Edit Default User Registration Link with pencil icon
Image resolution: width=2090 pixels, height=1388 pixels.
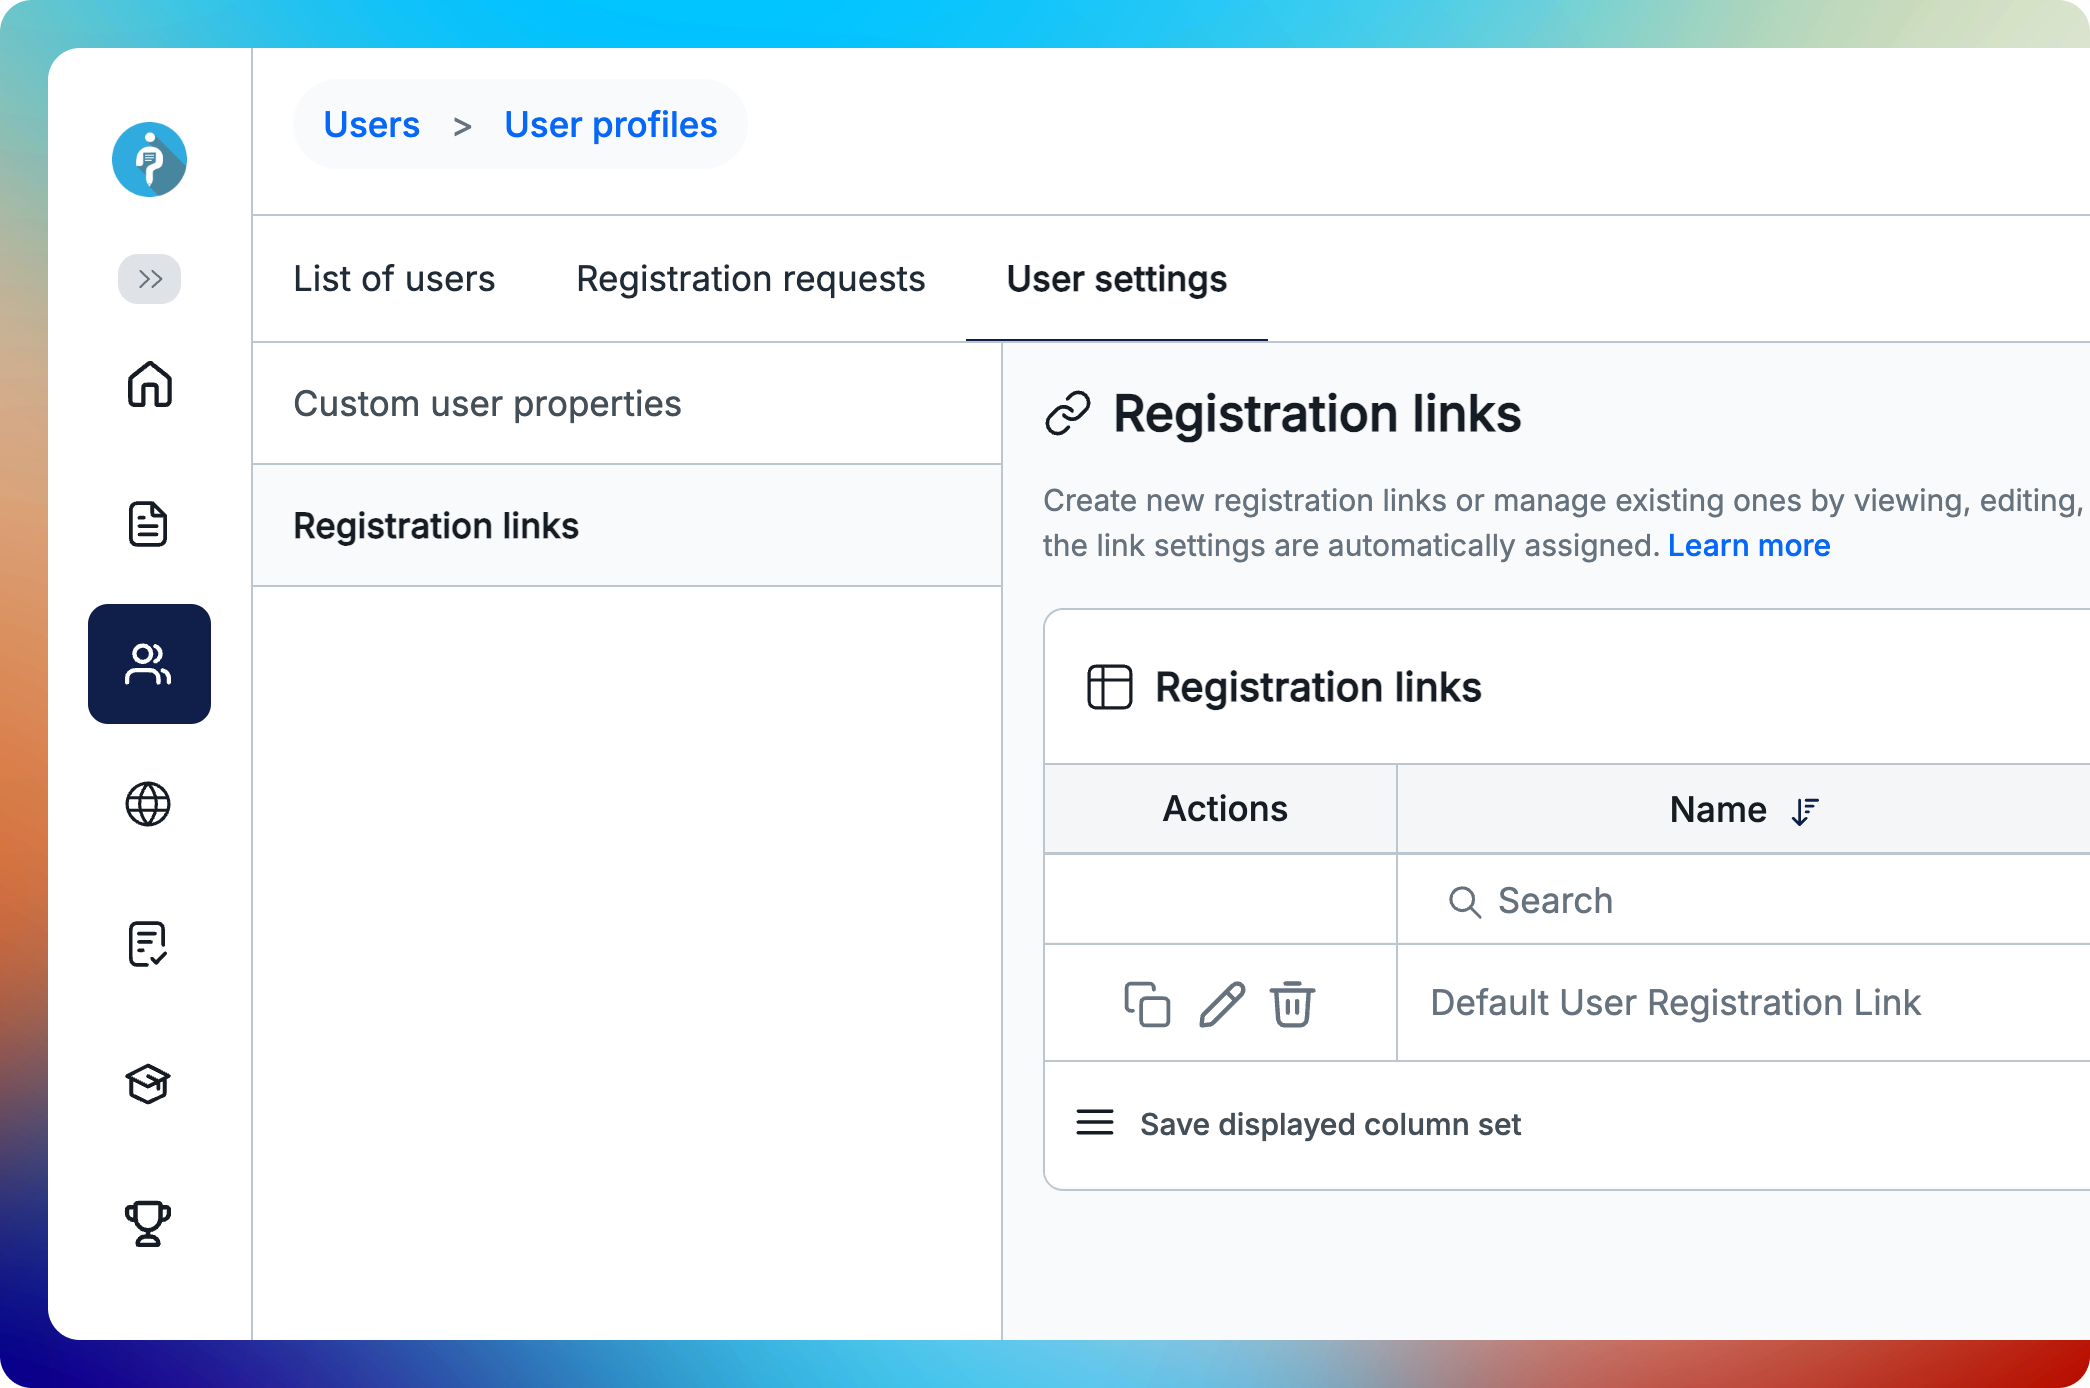pyautogui.click(x=1222, y=1004)
